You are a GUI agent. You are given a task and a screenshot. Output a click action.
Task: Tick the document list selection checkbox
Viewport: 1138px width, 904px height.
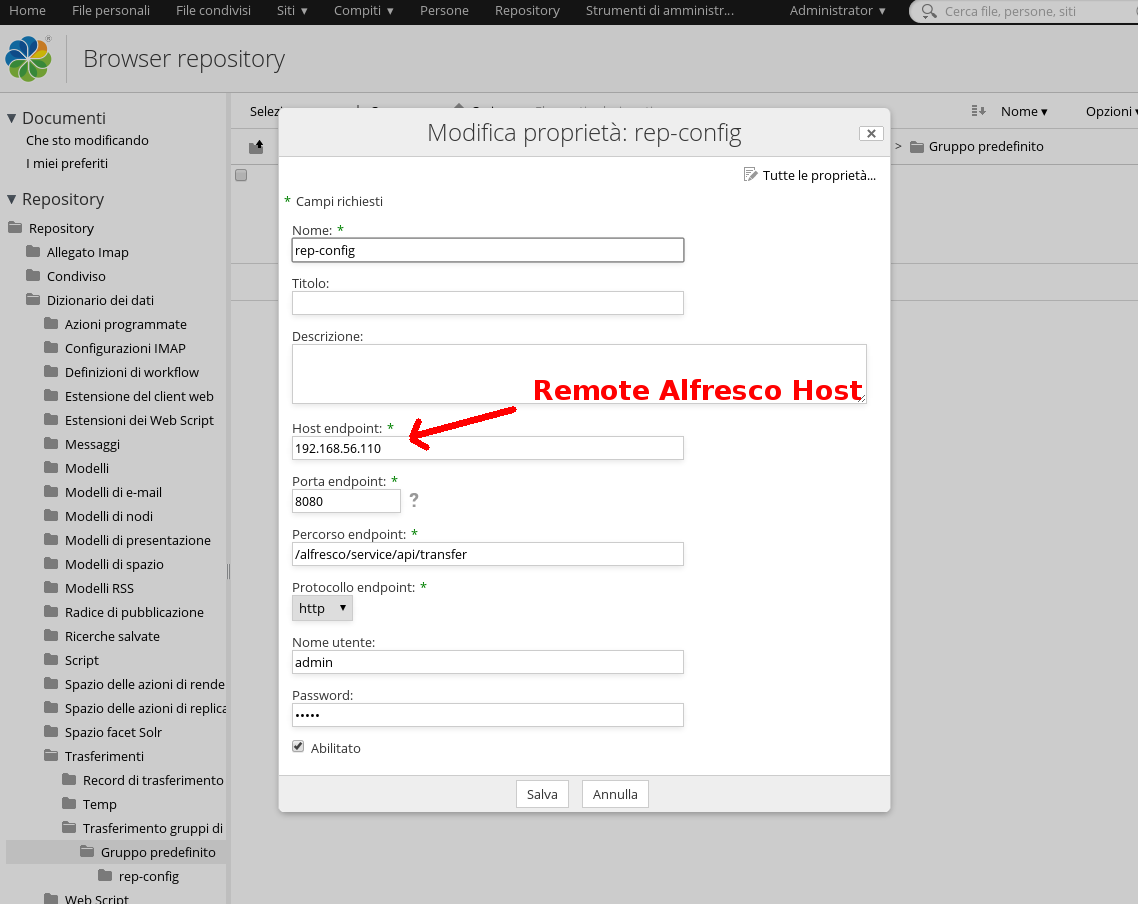(241, 176)
